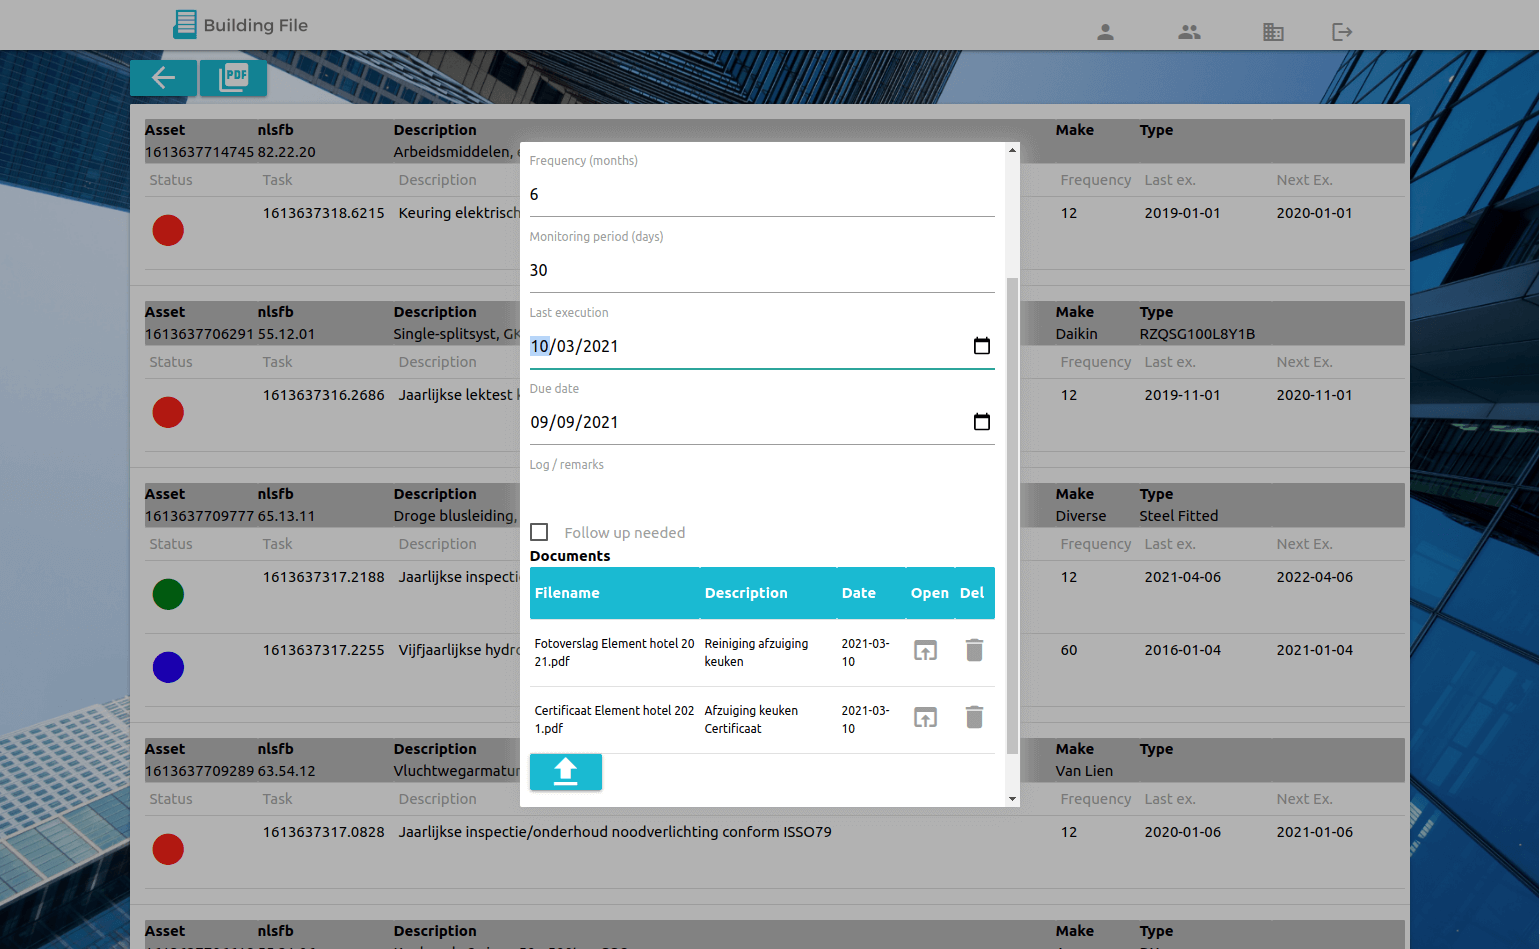Click red status dot for task 1613637317.0828
The width and height of the screenshot is (1540, 949).
coord(168,849)
